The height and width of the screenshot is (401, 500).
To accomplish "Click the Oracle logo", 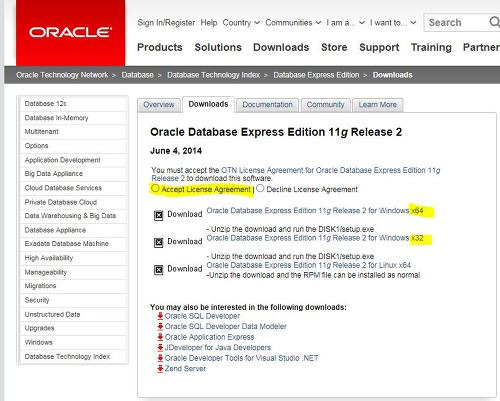I will 70,33.
